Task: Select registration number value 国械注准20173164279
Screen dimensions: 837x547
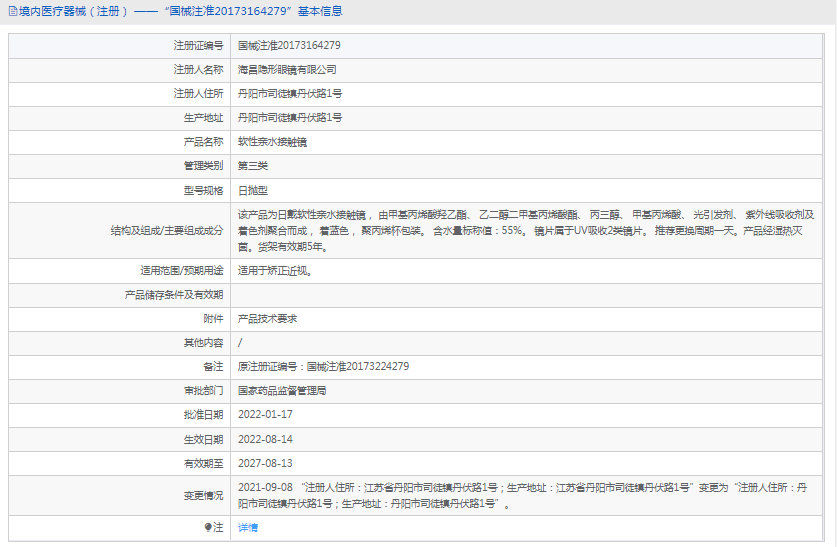Action: point(289,46)
